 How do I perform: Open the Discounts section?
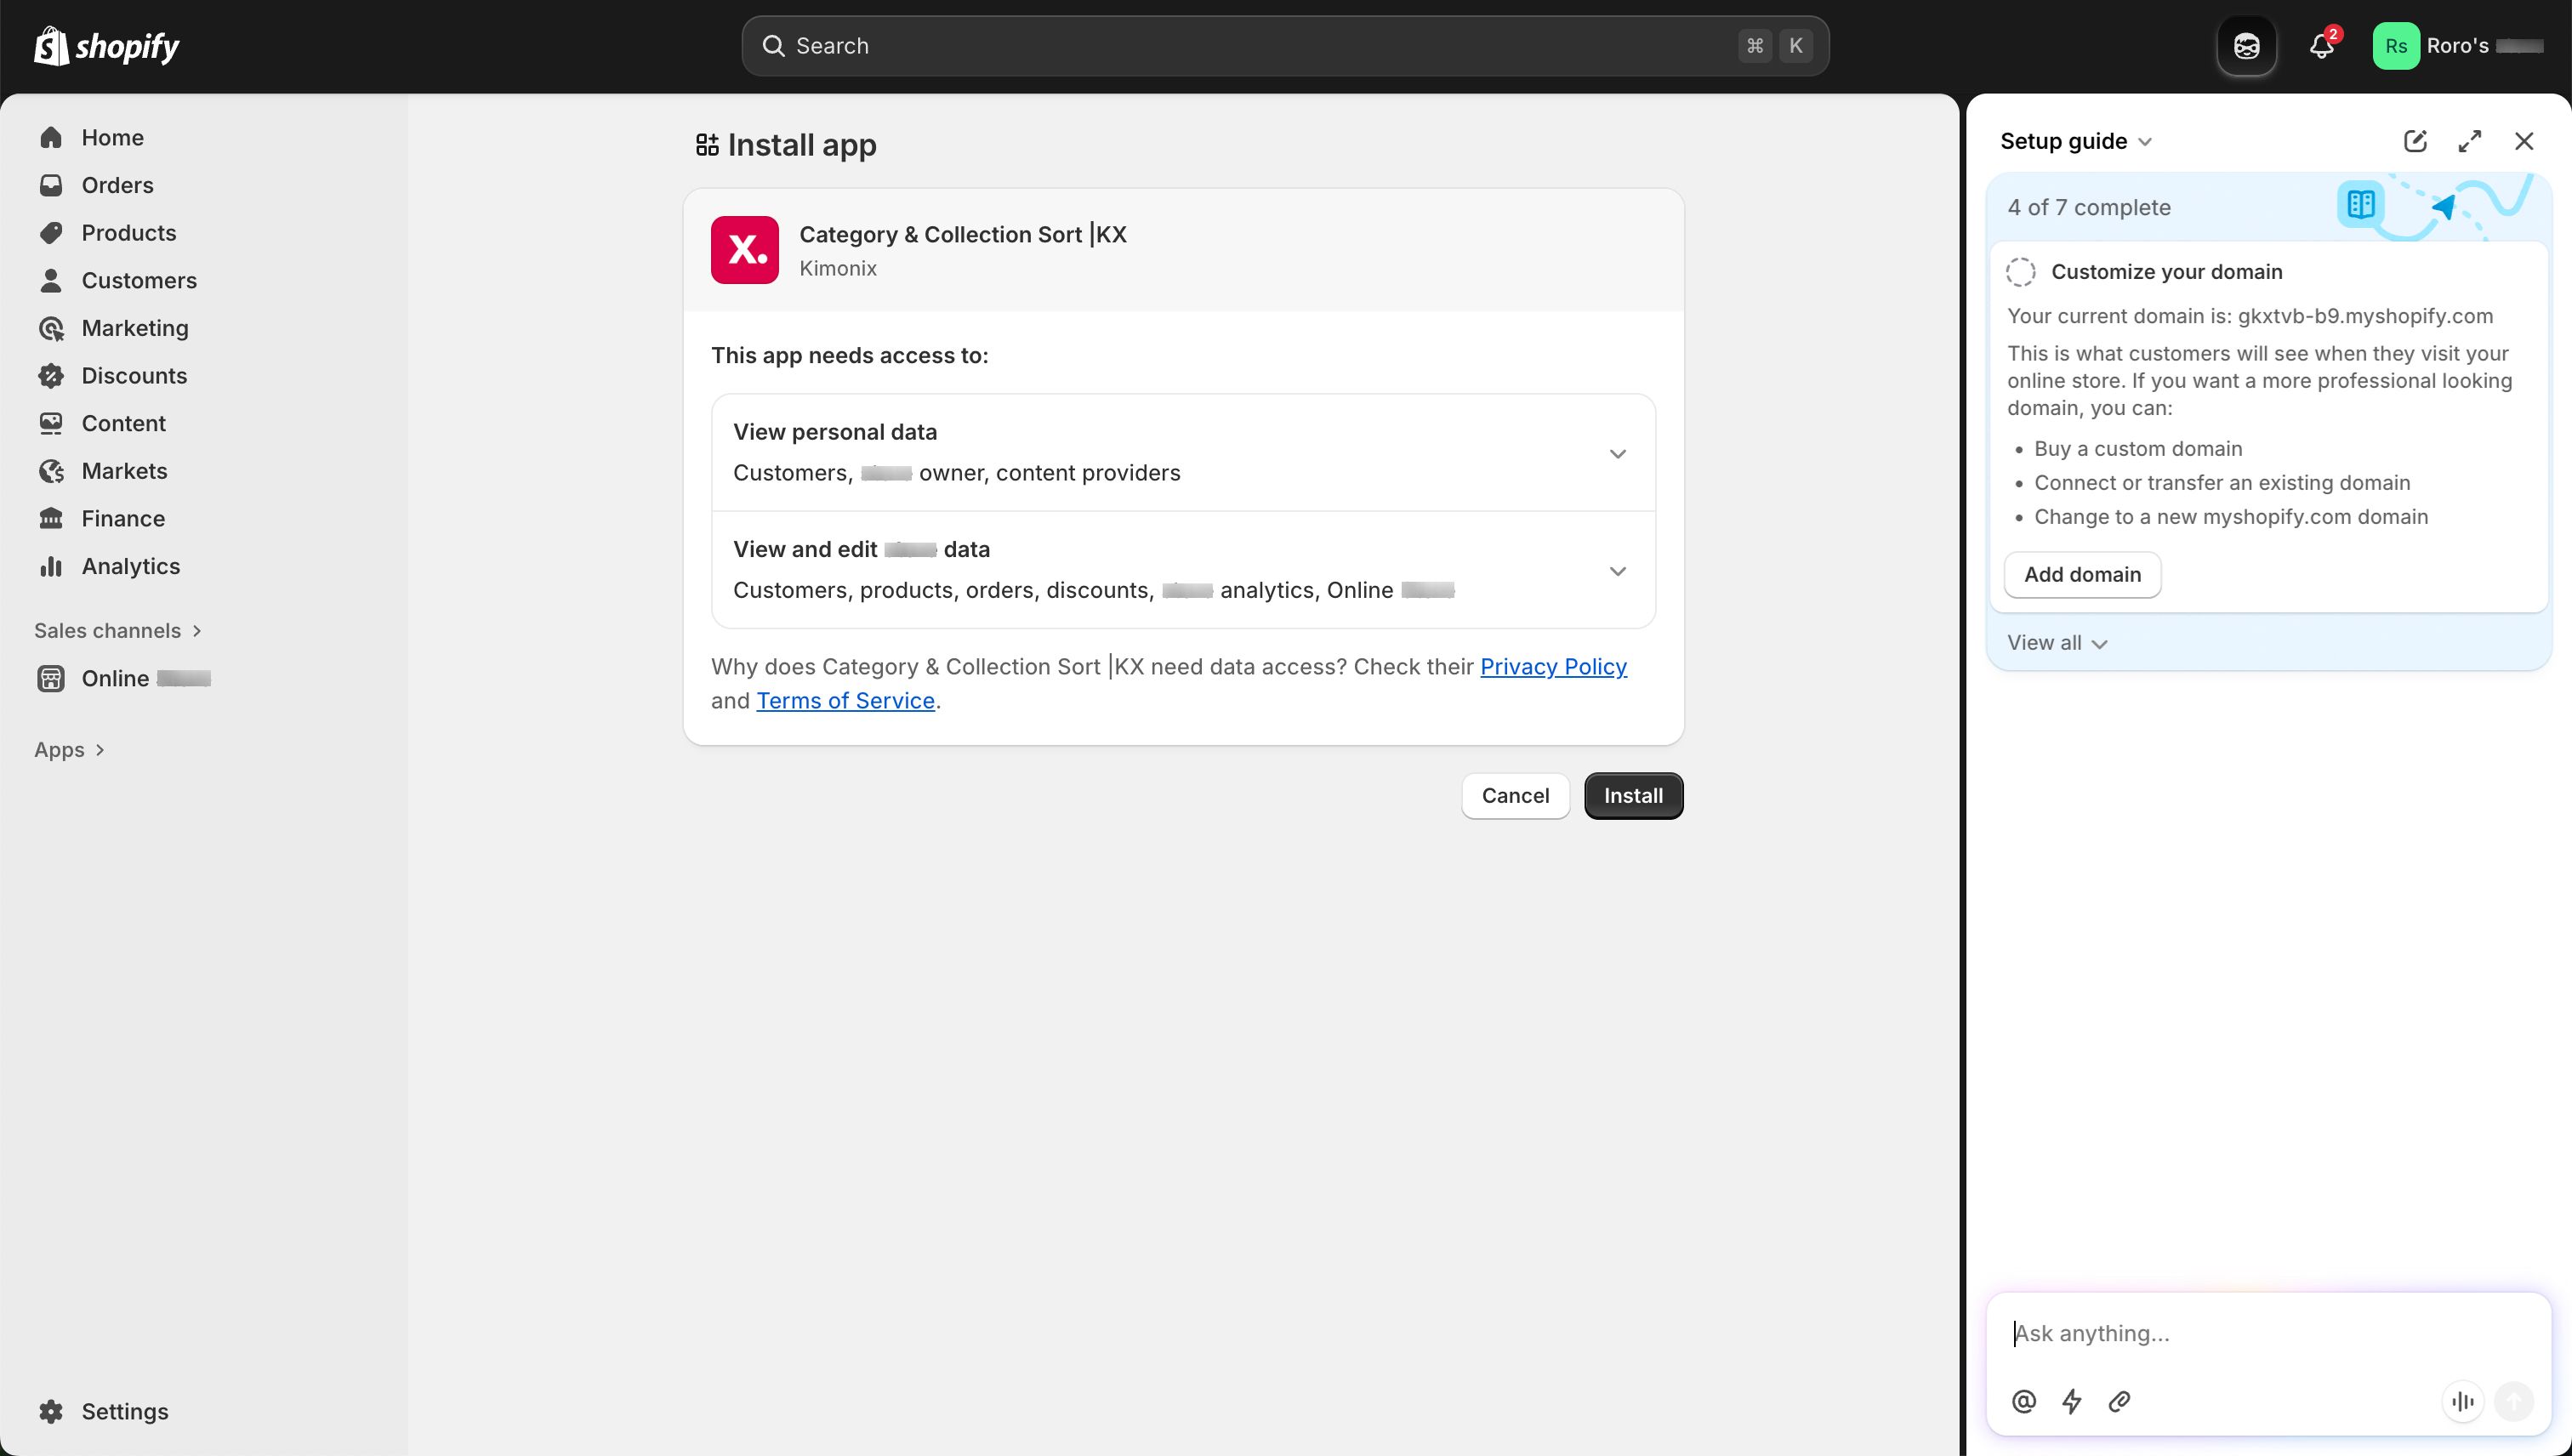click(x=134, y=375)
